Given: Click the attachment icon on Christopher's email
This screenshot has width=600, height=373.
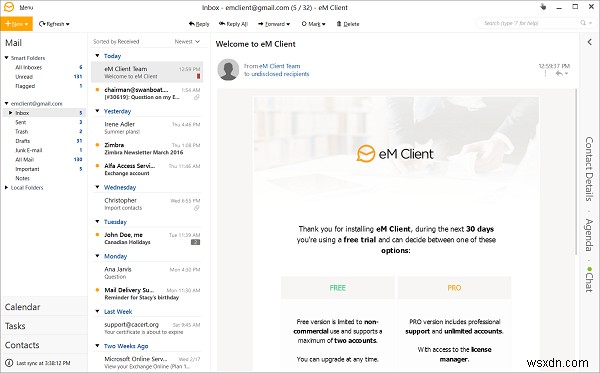Looking at the screenshot, I should coord(197,208).
